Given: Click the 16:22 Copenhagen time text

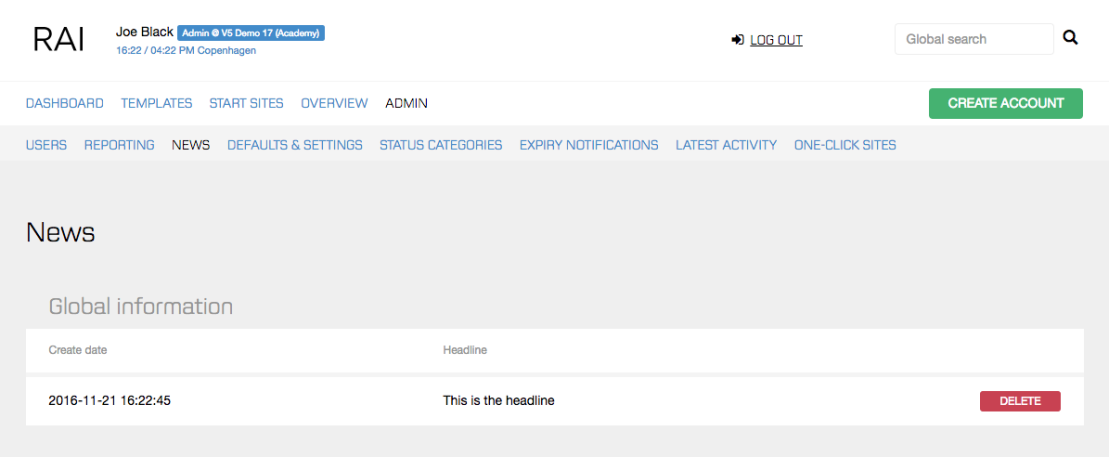Looking at the screenshot, I should coord(186,51).
